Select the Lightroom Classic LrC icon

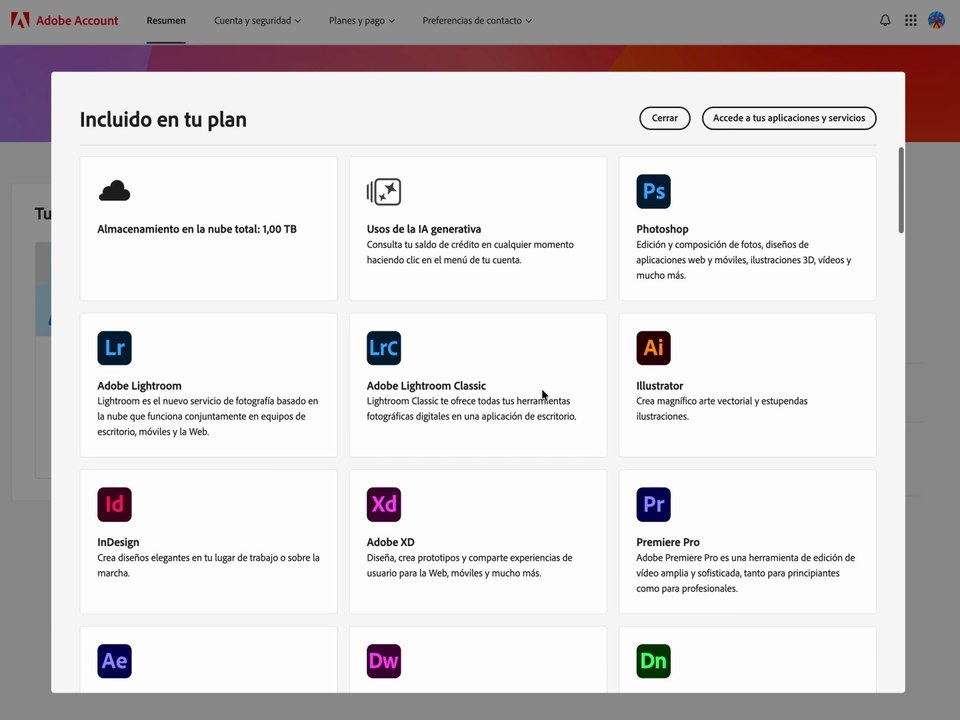(384, 348)
